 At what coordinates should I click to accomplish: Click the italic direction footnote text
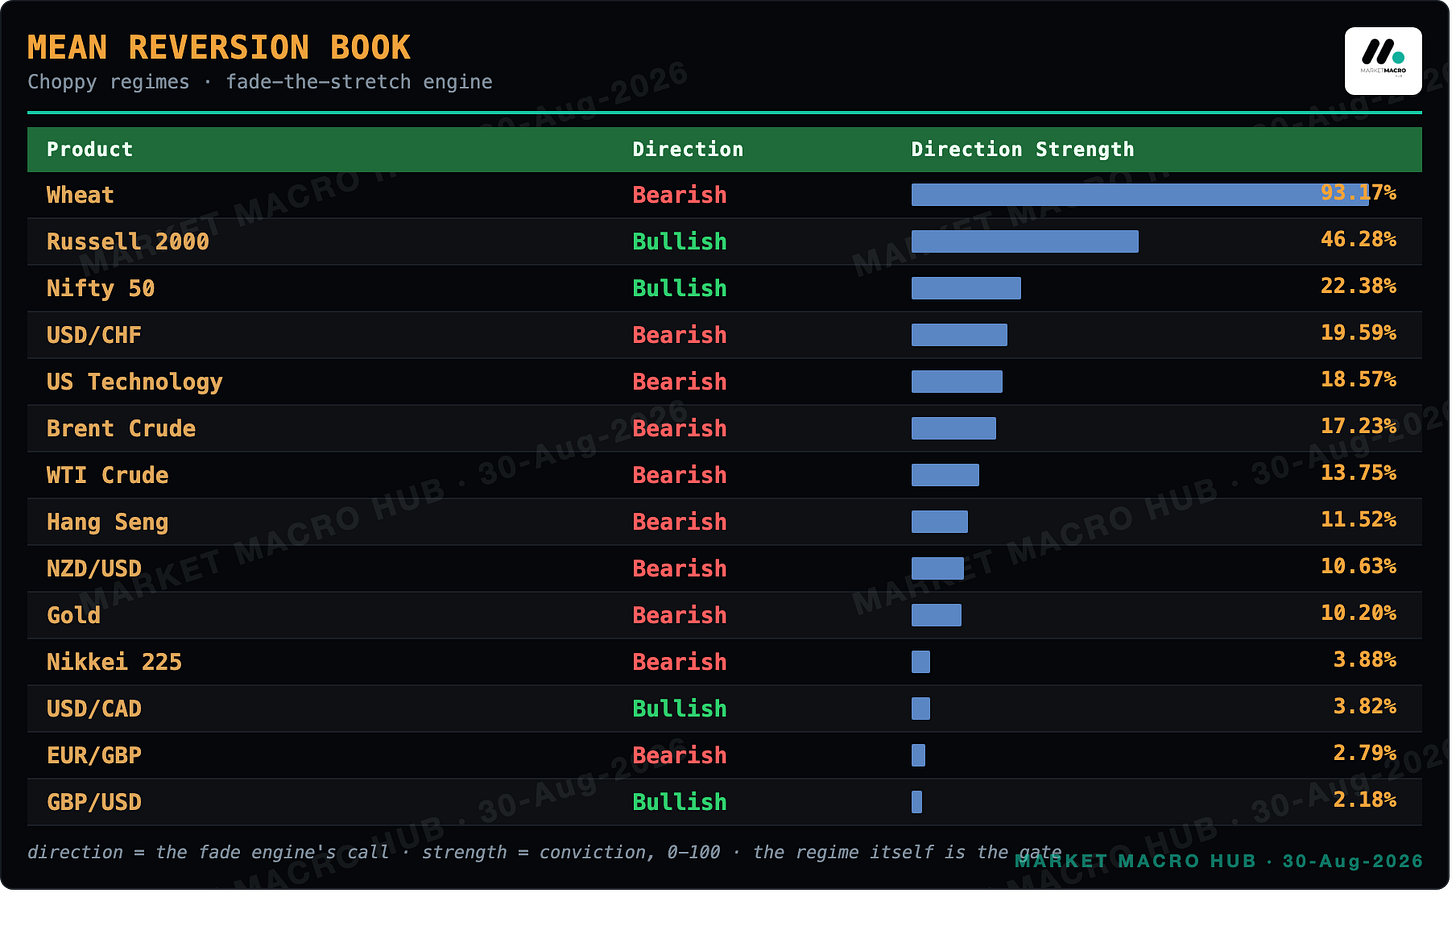click(545, 852)
